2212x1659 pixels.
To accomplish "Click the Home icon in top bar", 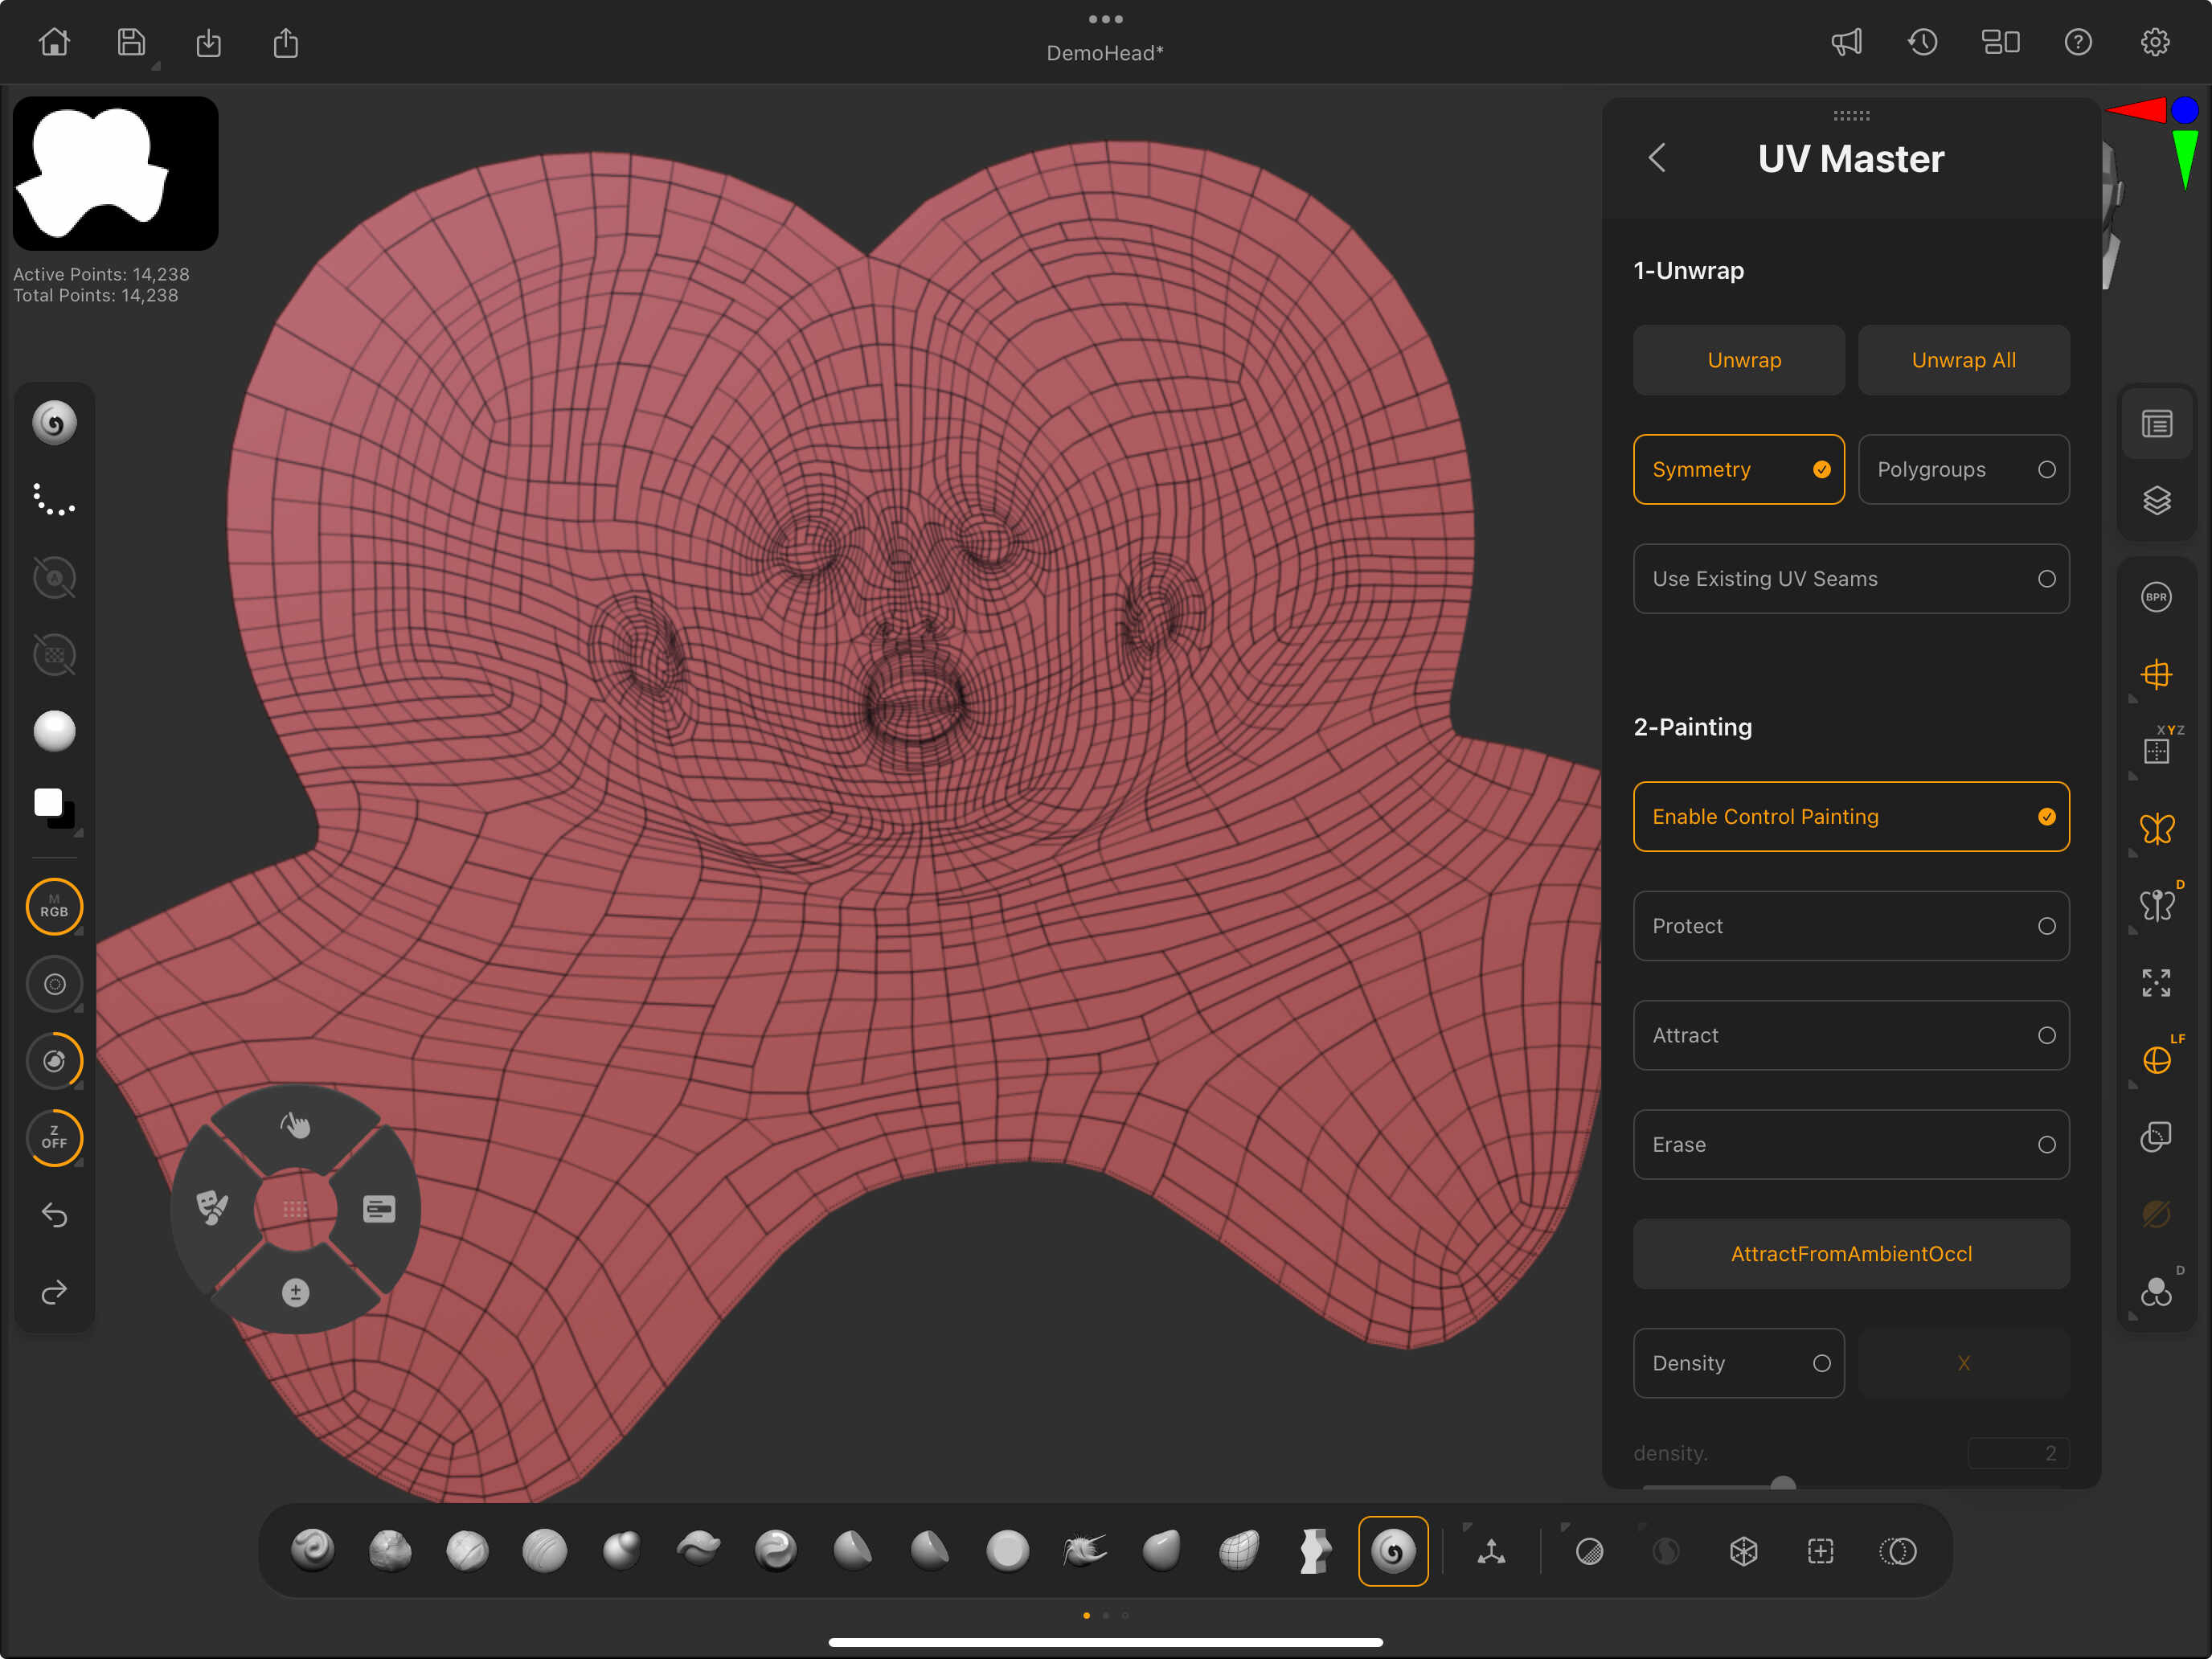I will coord(54,42).
